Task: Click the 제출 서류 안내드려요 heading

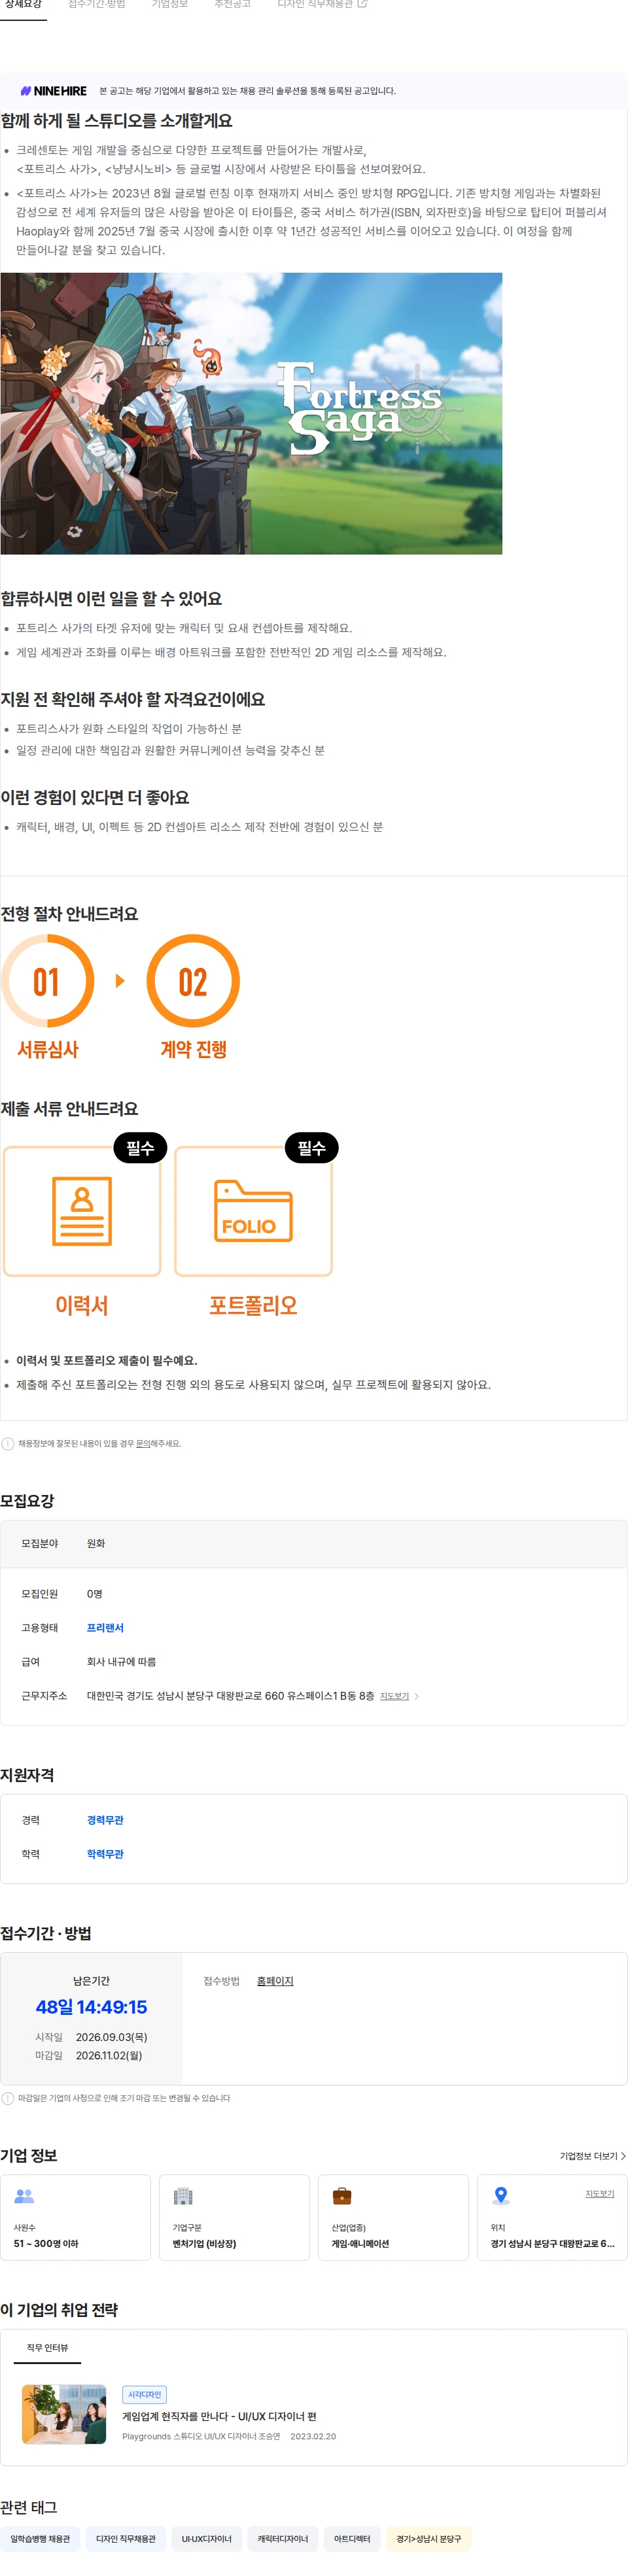Action: (69, 1109)
